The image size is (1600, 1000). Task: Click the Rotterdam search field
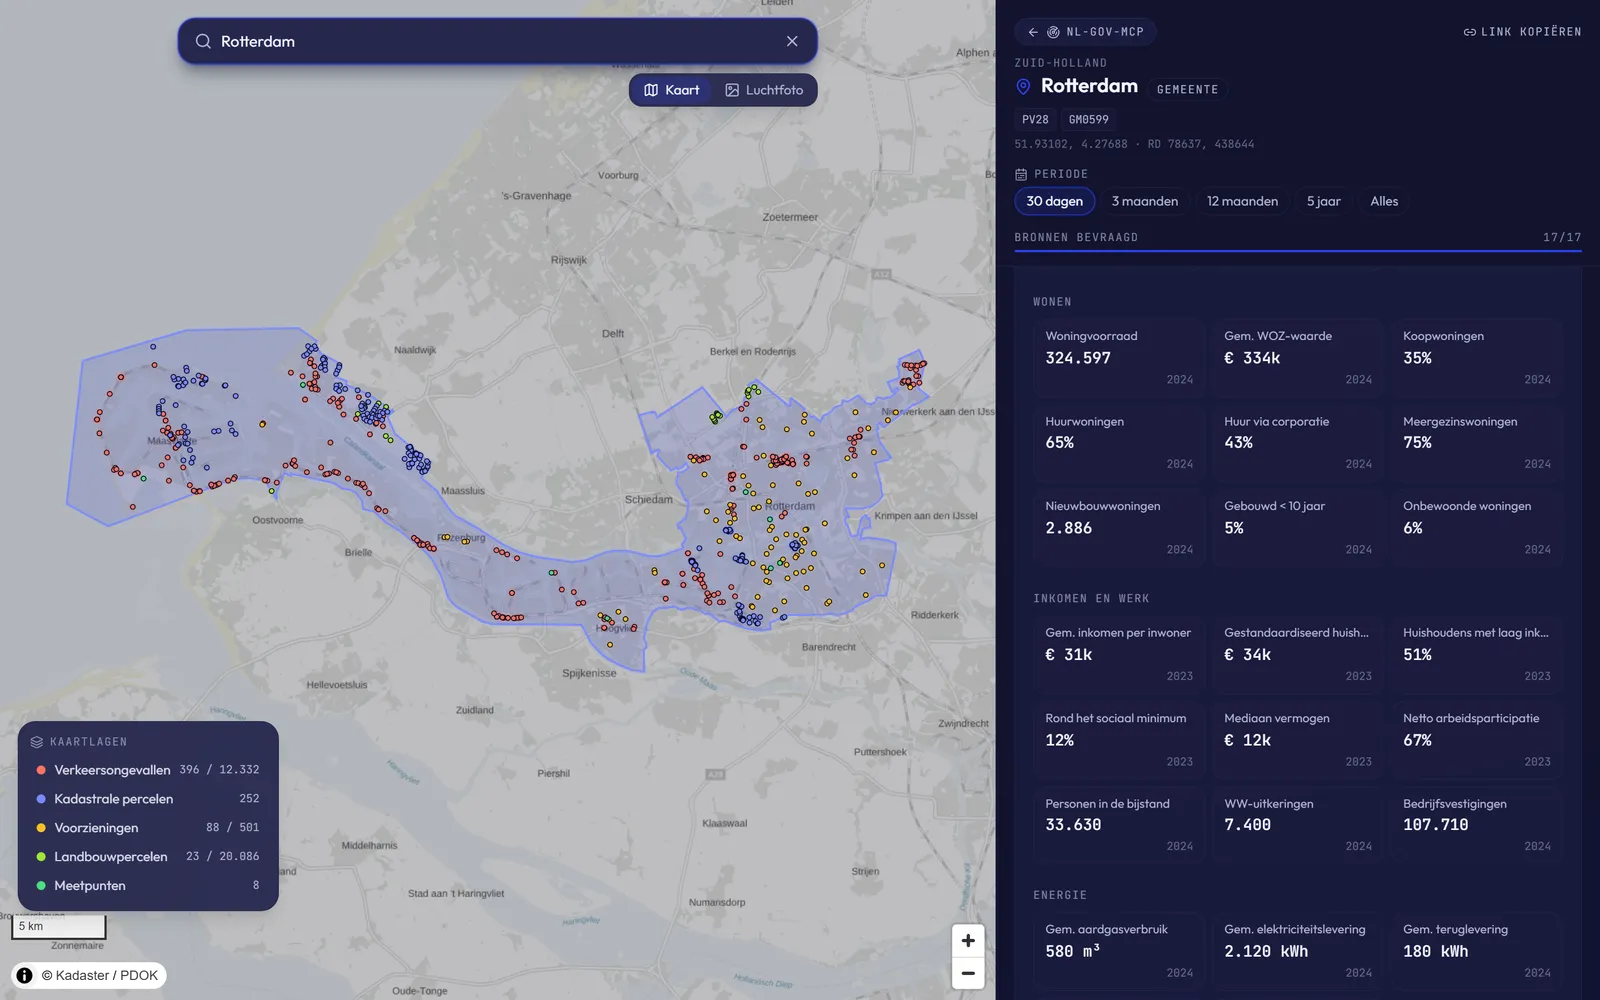pyautogui.click(x=497, y=41)
